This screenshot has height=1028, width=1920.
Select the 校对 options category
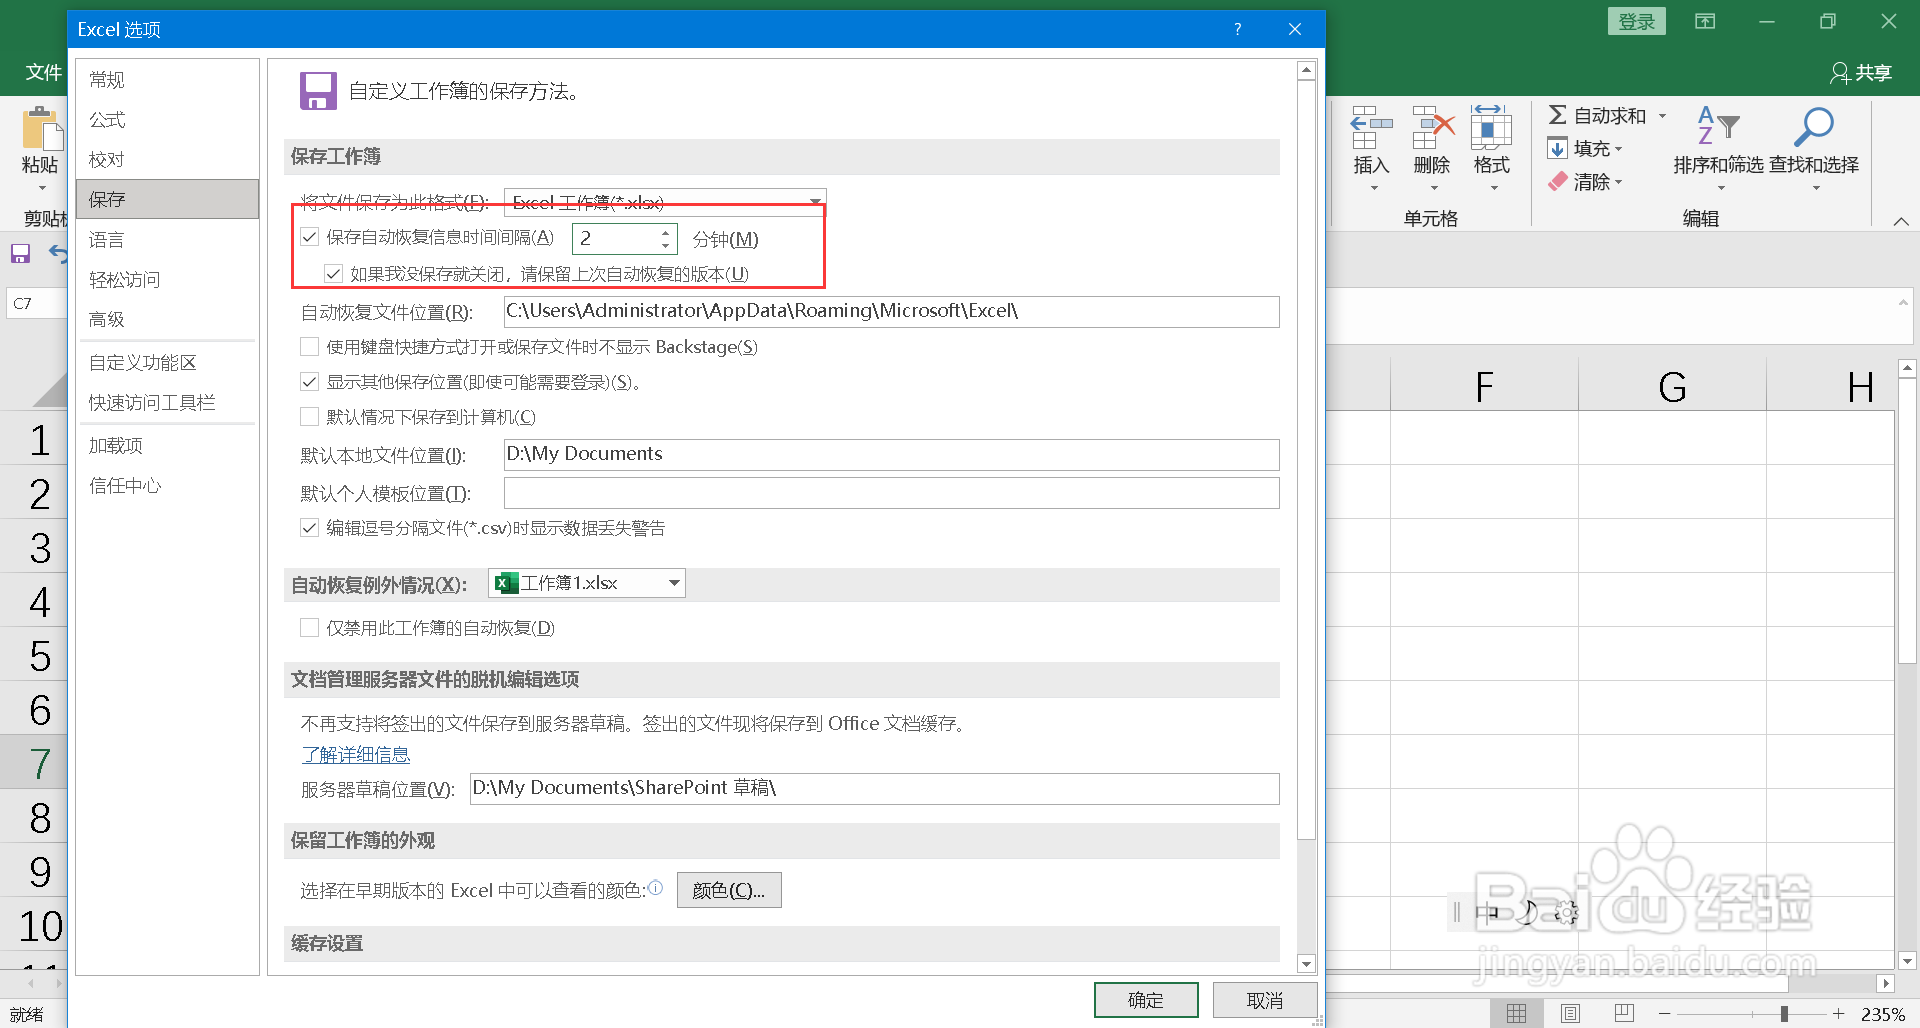[x=167, y=160]
